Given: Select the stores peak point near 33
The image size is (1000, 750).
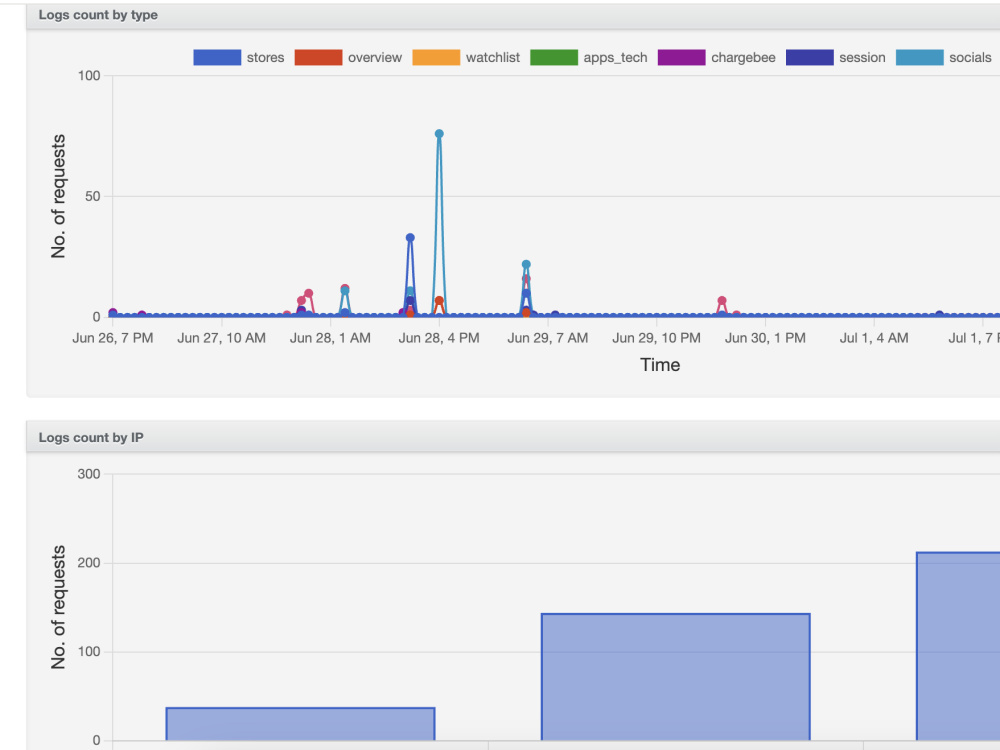Looking at the screenshot, I should 410,238.
